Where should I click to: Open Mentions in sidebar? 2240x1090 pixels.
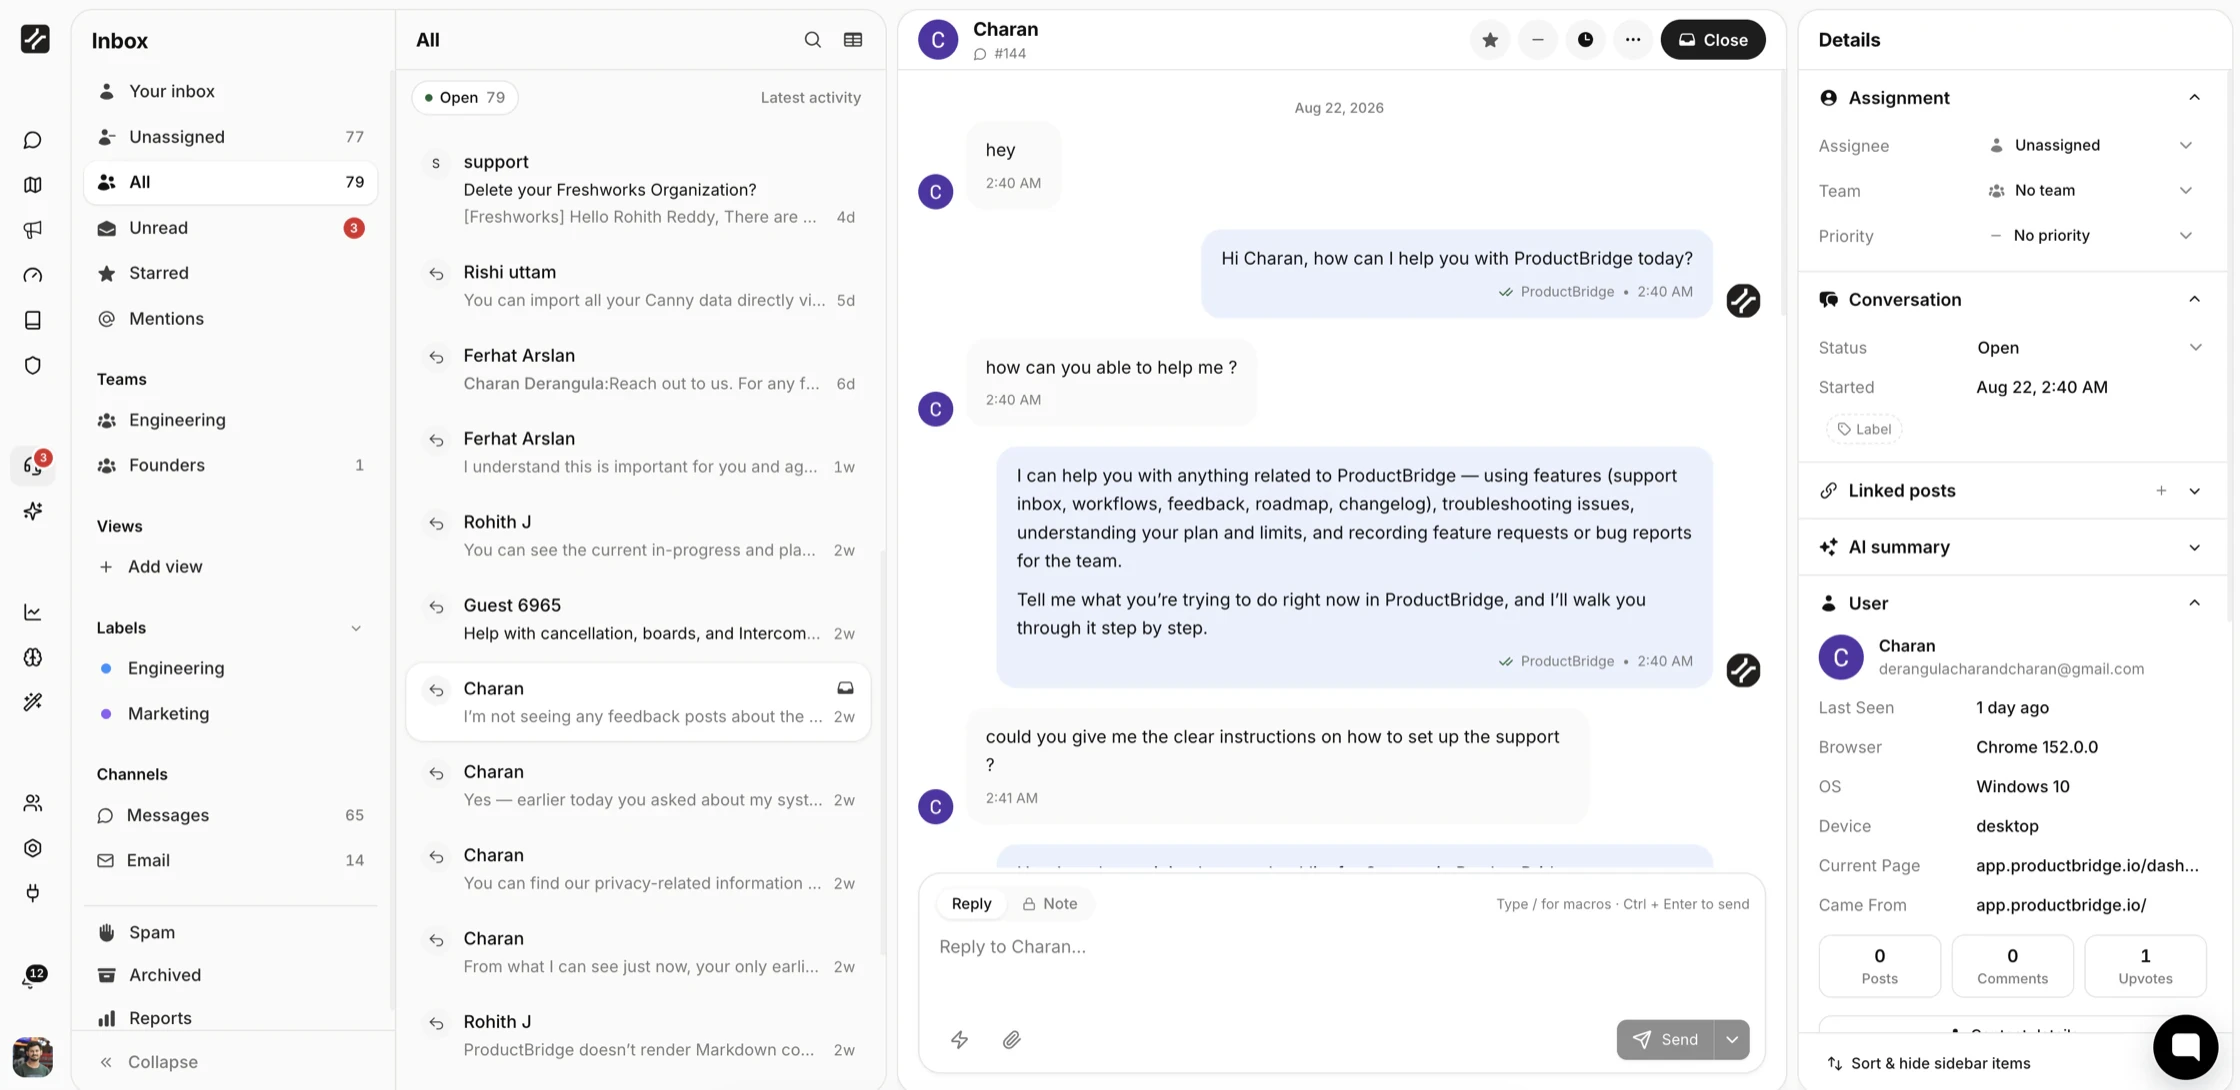(231, 319)
